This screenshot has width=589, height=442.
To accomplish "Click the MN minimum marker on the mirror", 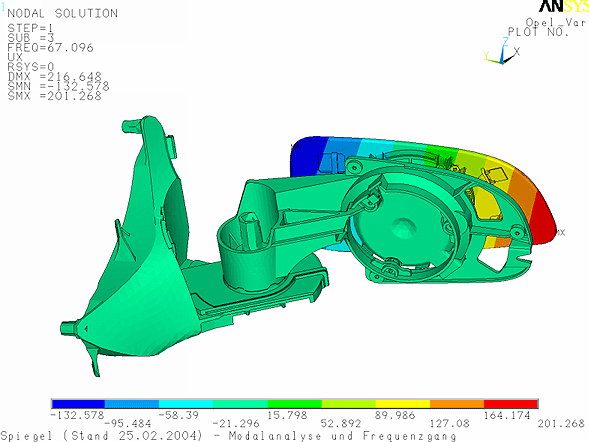I will [296, 147].
